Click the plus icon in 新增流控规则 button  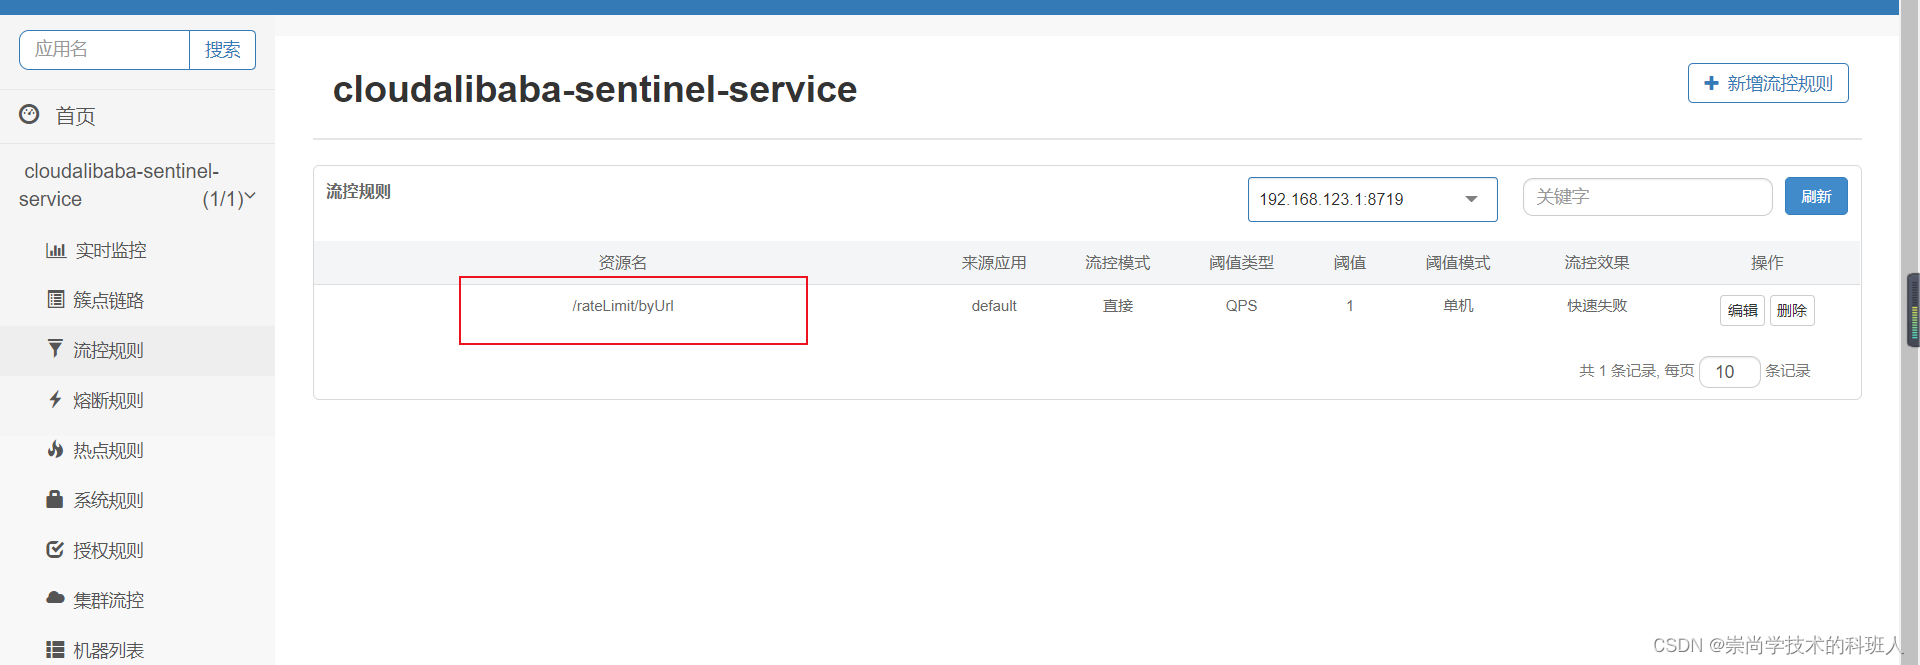1711,83
